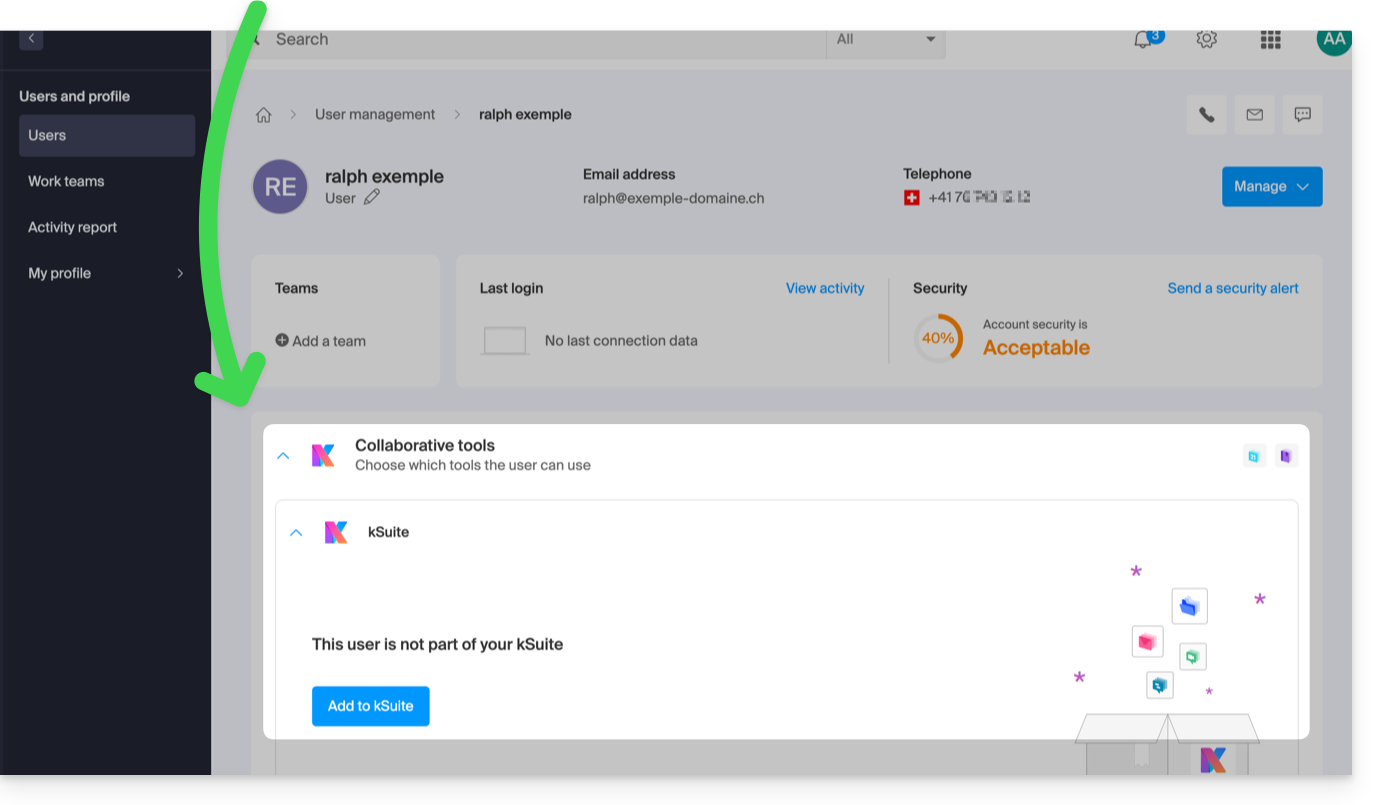Select Work teams in sidebar
The image size is (1382, 805).
pos(66,181)
